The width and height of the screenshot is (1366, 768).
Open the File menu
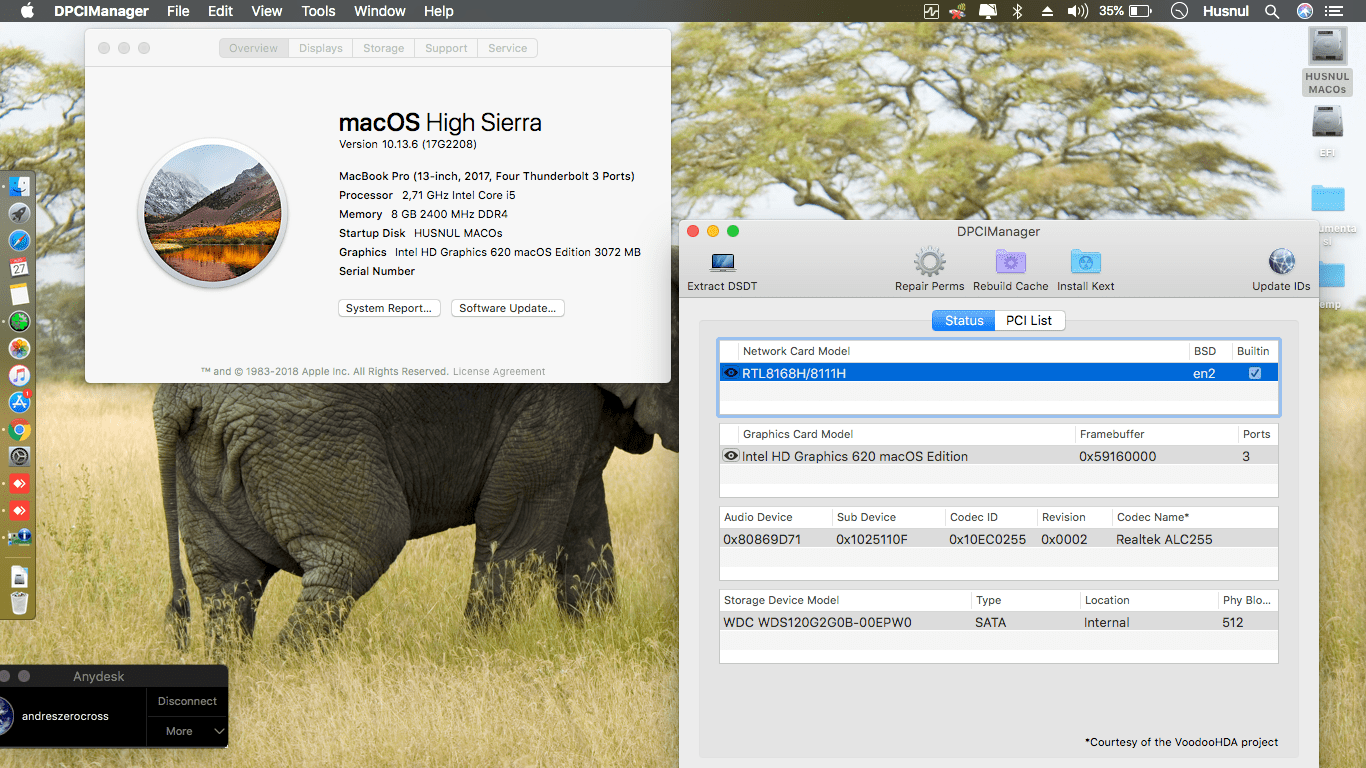point(178,11)
